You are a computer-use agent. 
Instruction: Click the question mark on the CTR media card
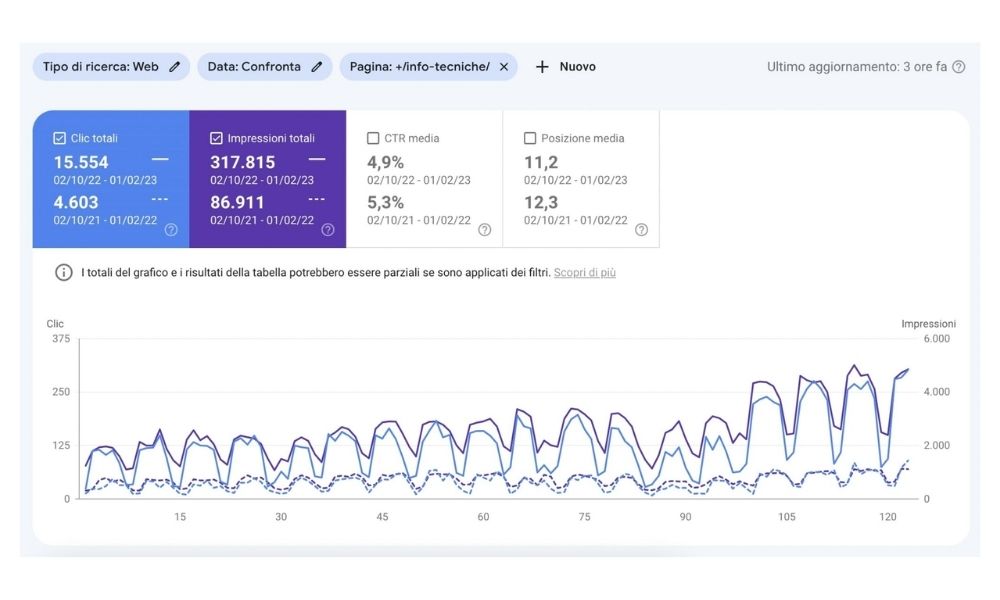tap(485, 229)
